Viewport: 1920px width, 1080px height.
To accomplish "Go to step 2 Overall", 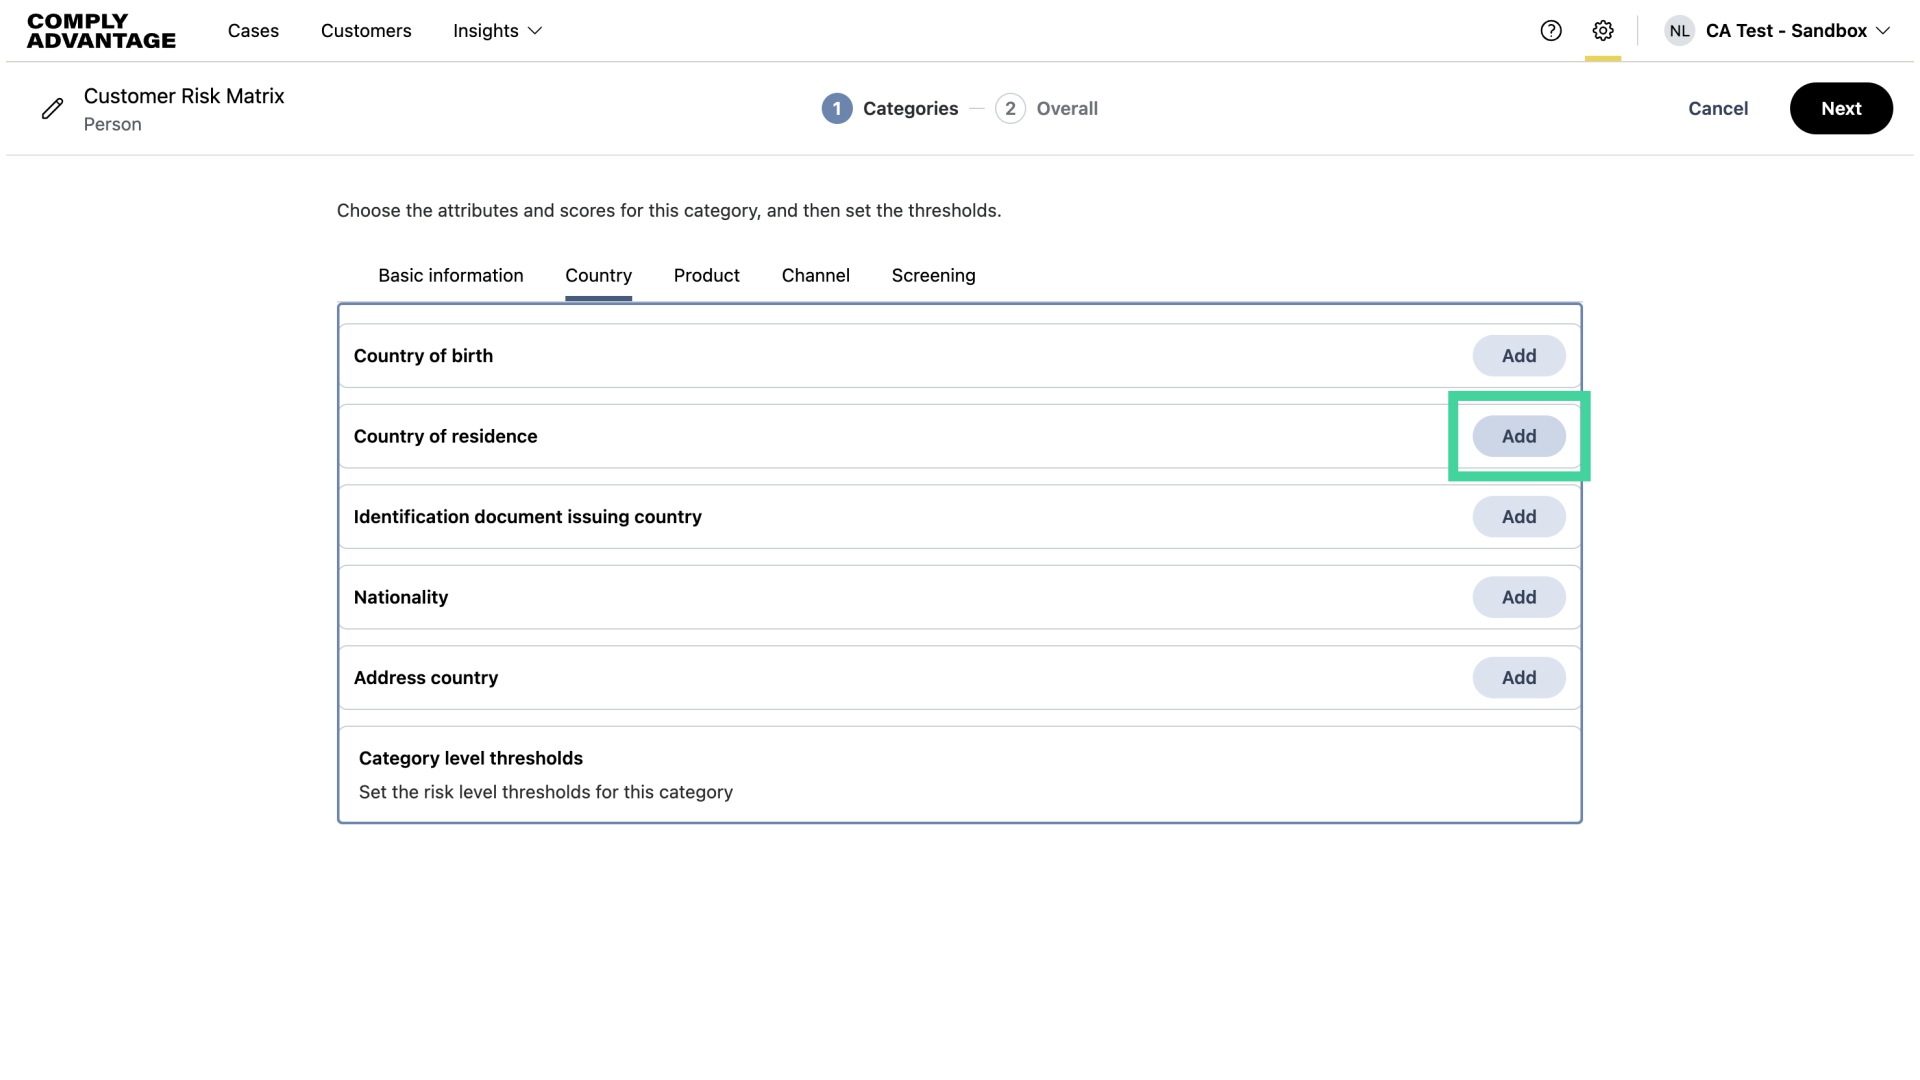I will coord(1046,108).
